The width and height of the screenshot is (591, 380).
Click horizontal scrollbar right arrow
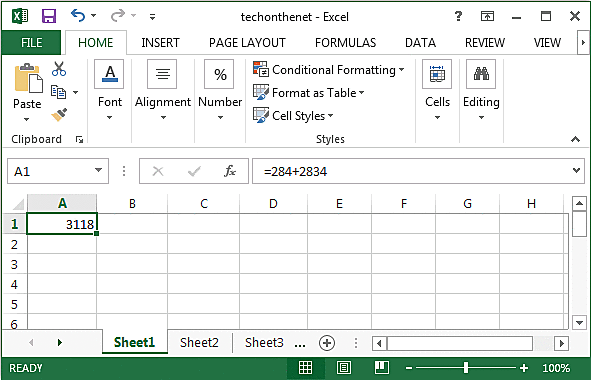tap(562, 343)
